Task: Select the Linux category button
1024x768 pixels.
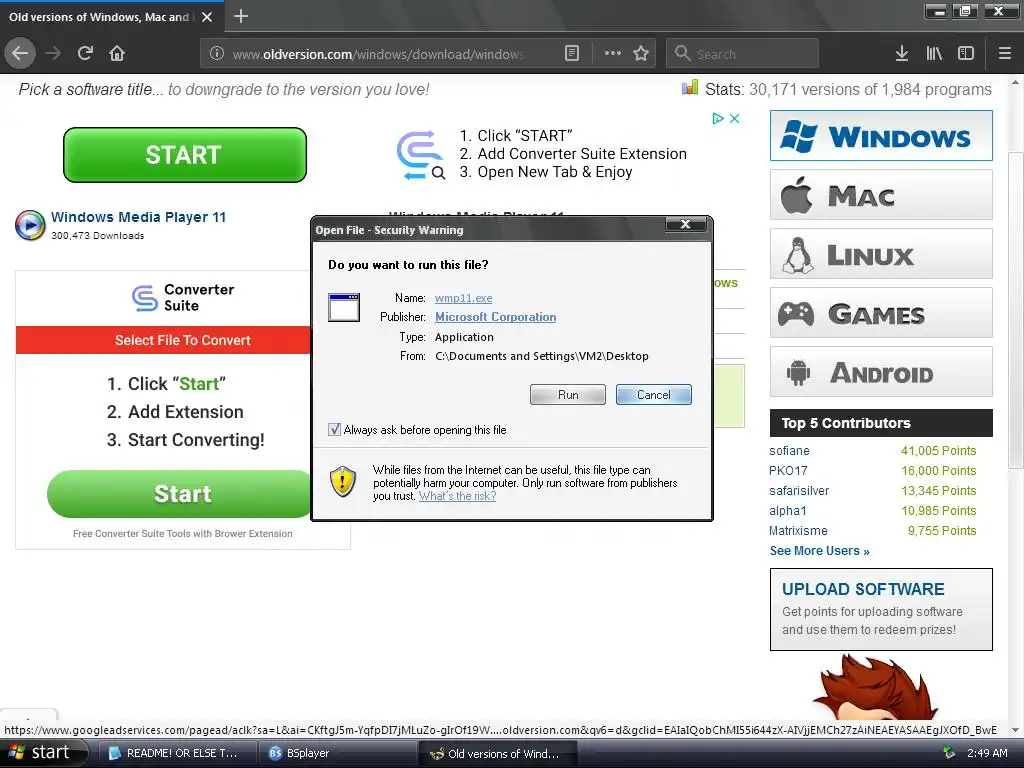Action: tap(881, 253)
